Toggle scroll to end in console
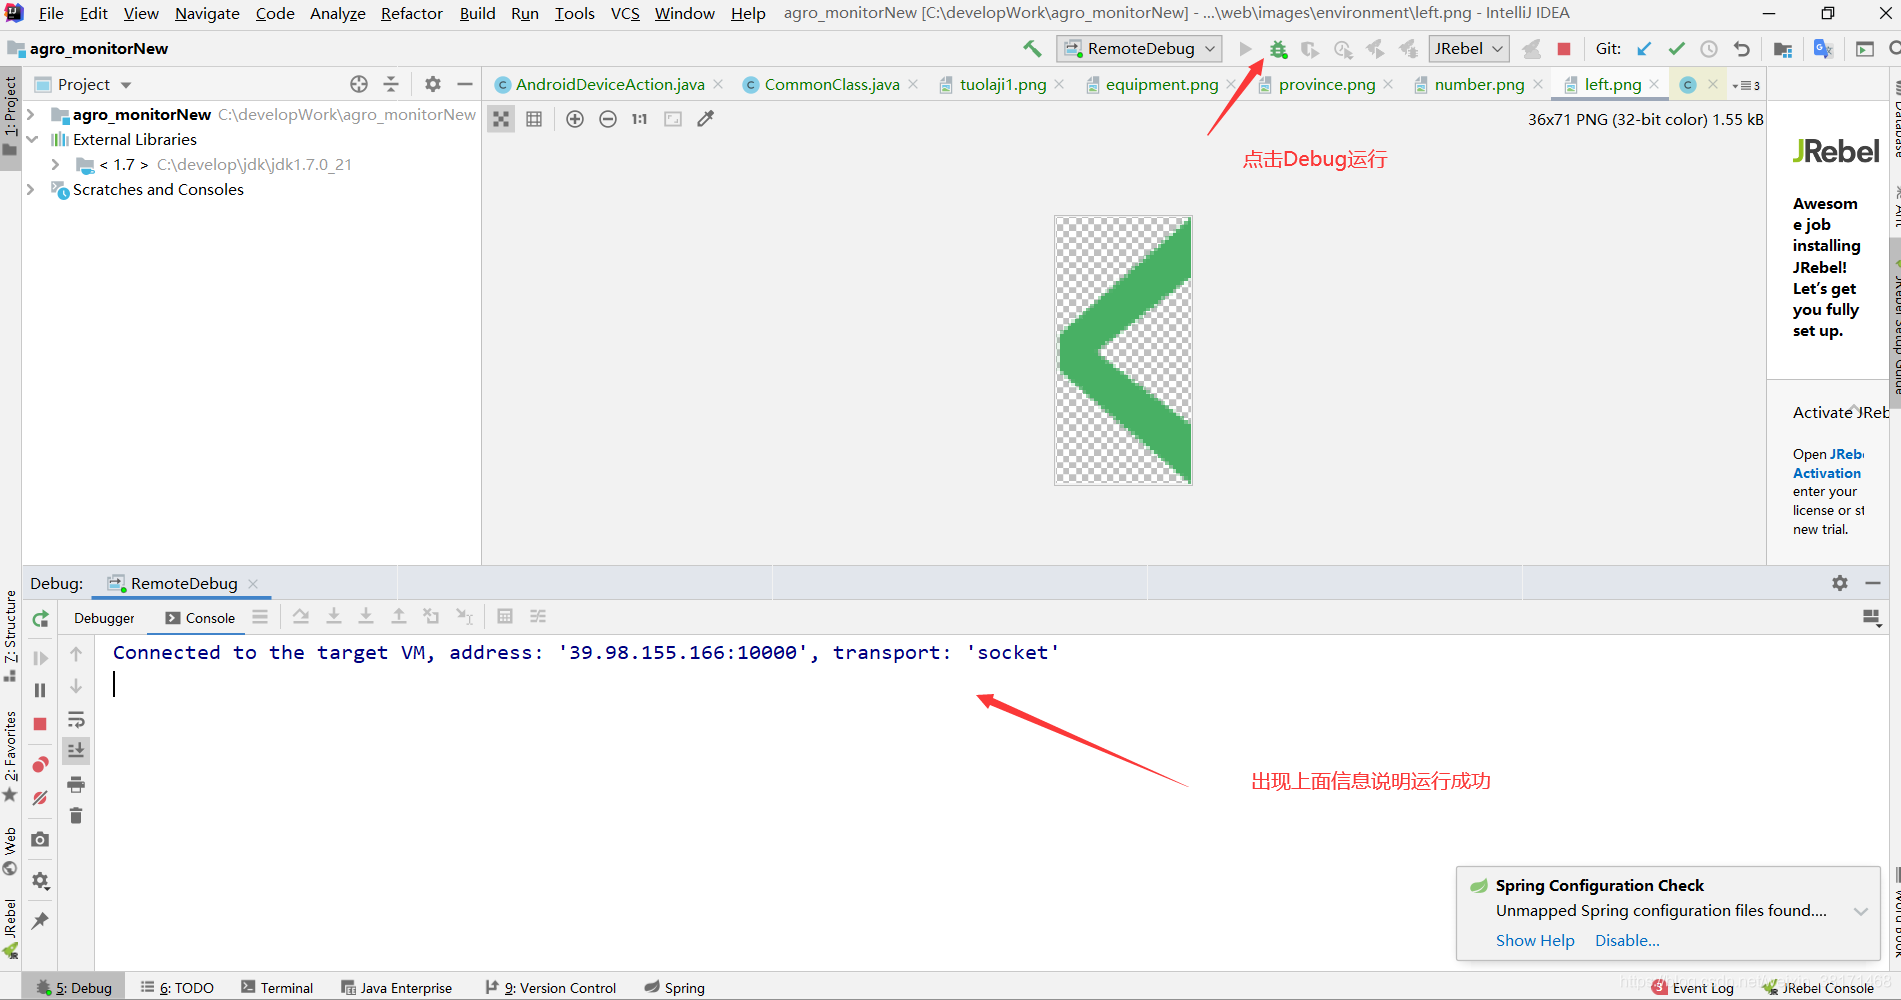Image resolution: width=1901 pixels, height=1000 pixels. point(76,750)
